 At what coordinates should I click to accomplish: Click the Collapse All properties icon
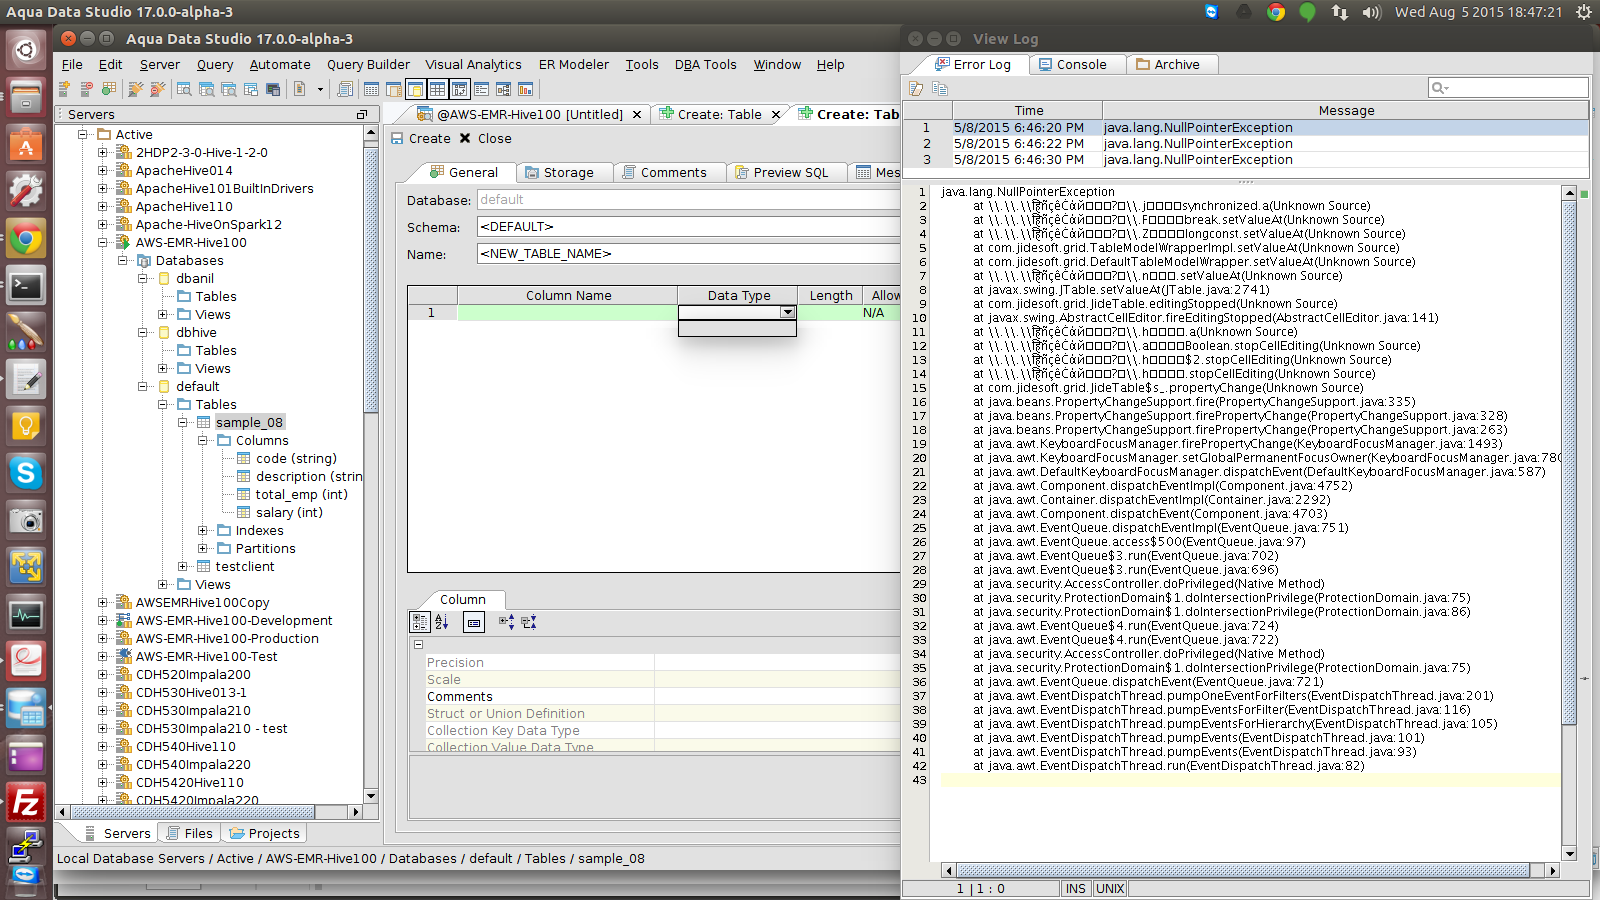pos(529,622)
